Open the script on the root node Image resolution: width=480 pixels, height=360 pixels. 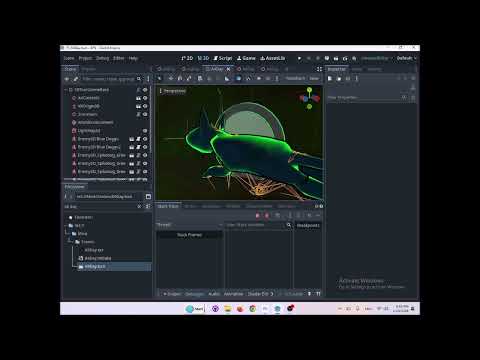(x=138, y=90)
